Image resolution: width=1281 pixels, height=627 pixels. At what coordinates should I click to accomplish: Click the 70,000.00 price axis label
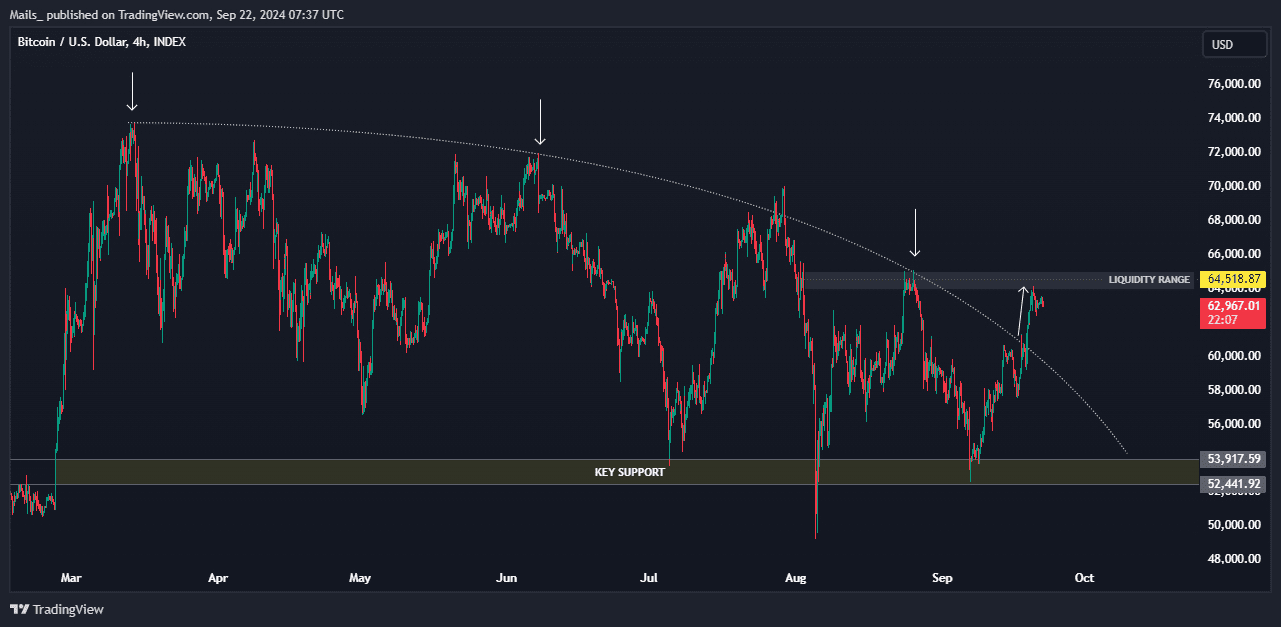[1236, 186]
